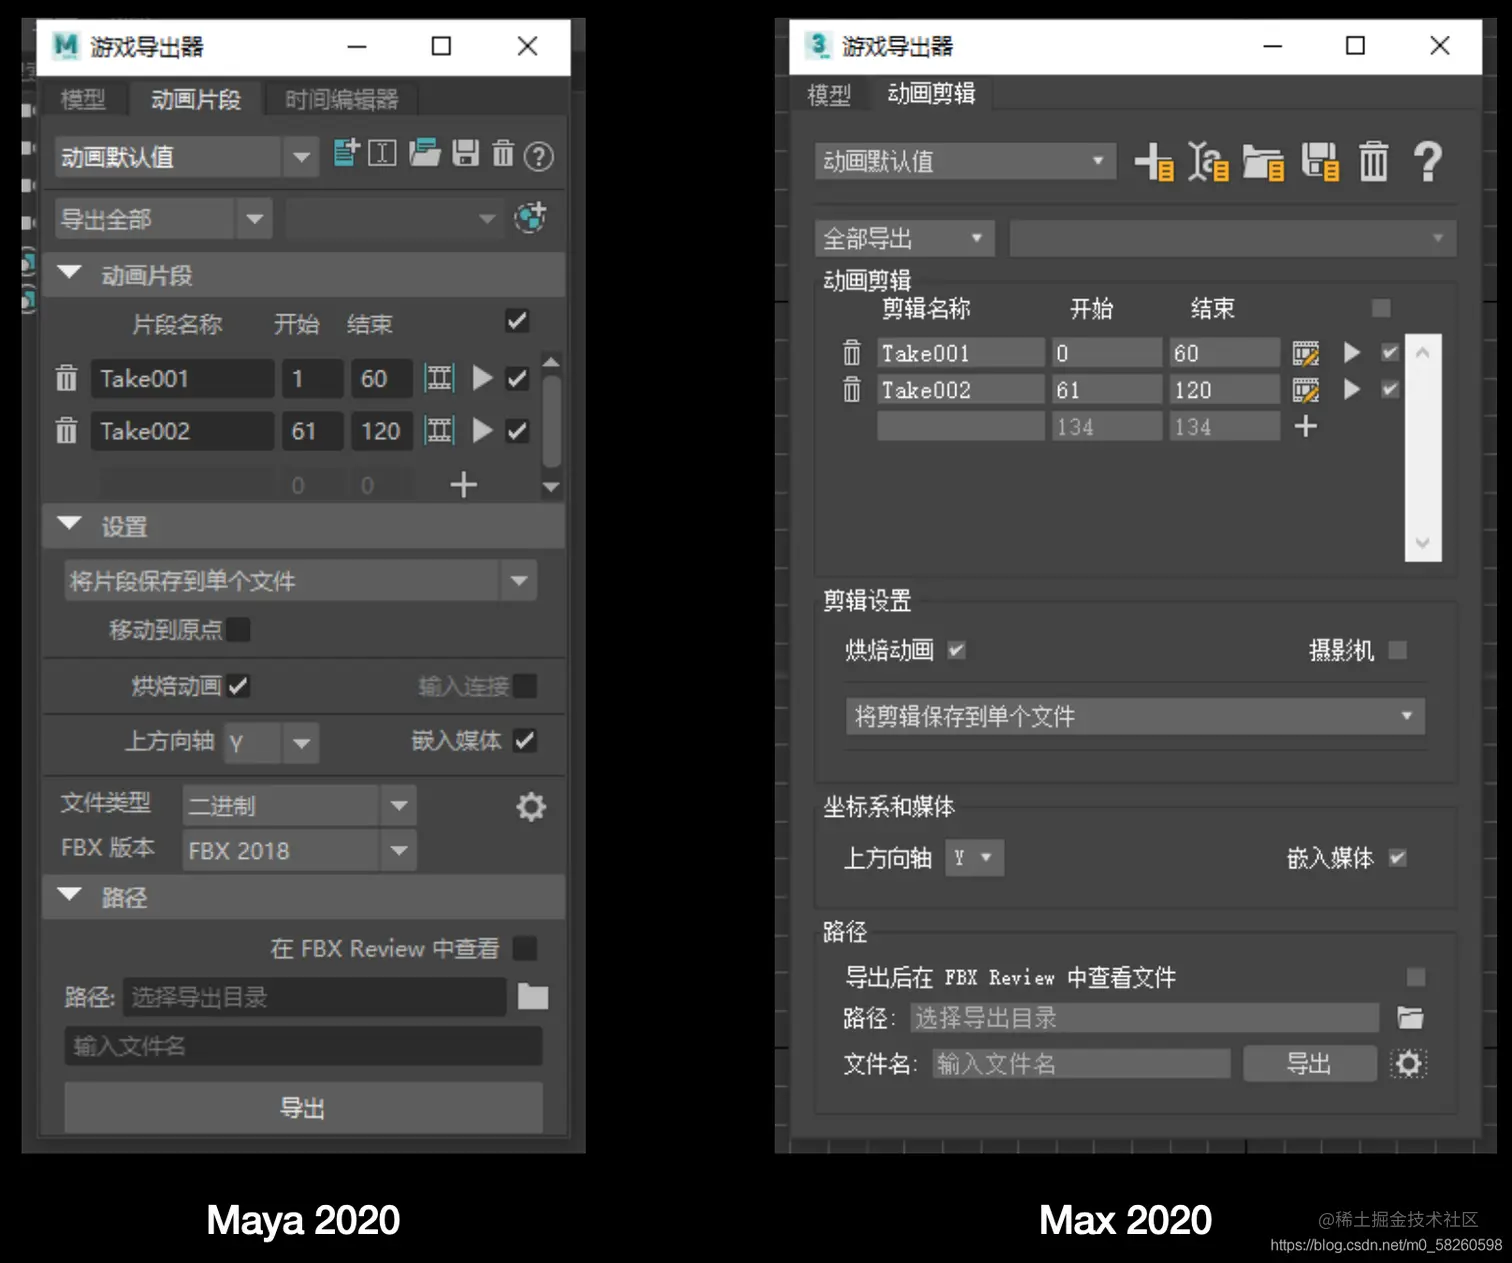Add new clip plus icon in Max
Screen dimensions: 1512x1263
(1305, 426)
